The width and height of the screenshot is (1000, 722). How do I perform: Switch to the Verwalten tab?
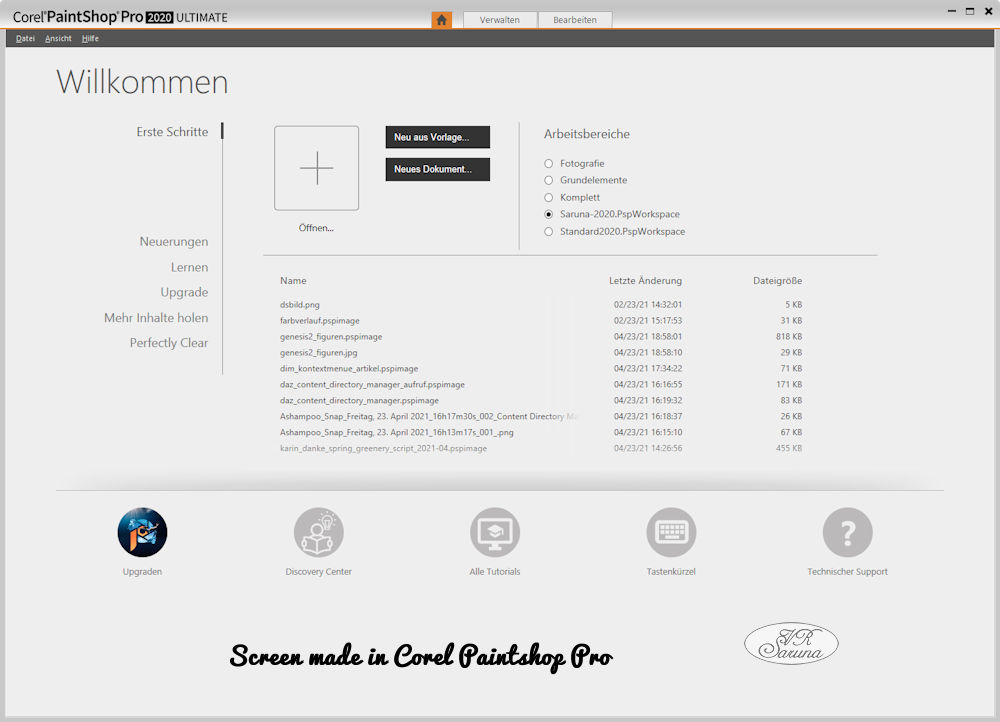[x=500, y=20]
